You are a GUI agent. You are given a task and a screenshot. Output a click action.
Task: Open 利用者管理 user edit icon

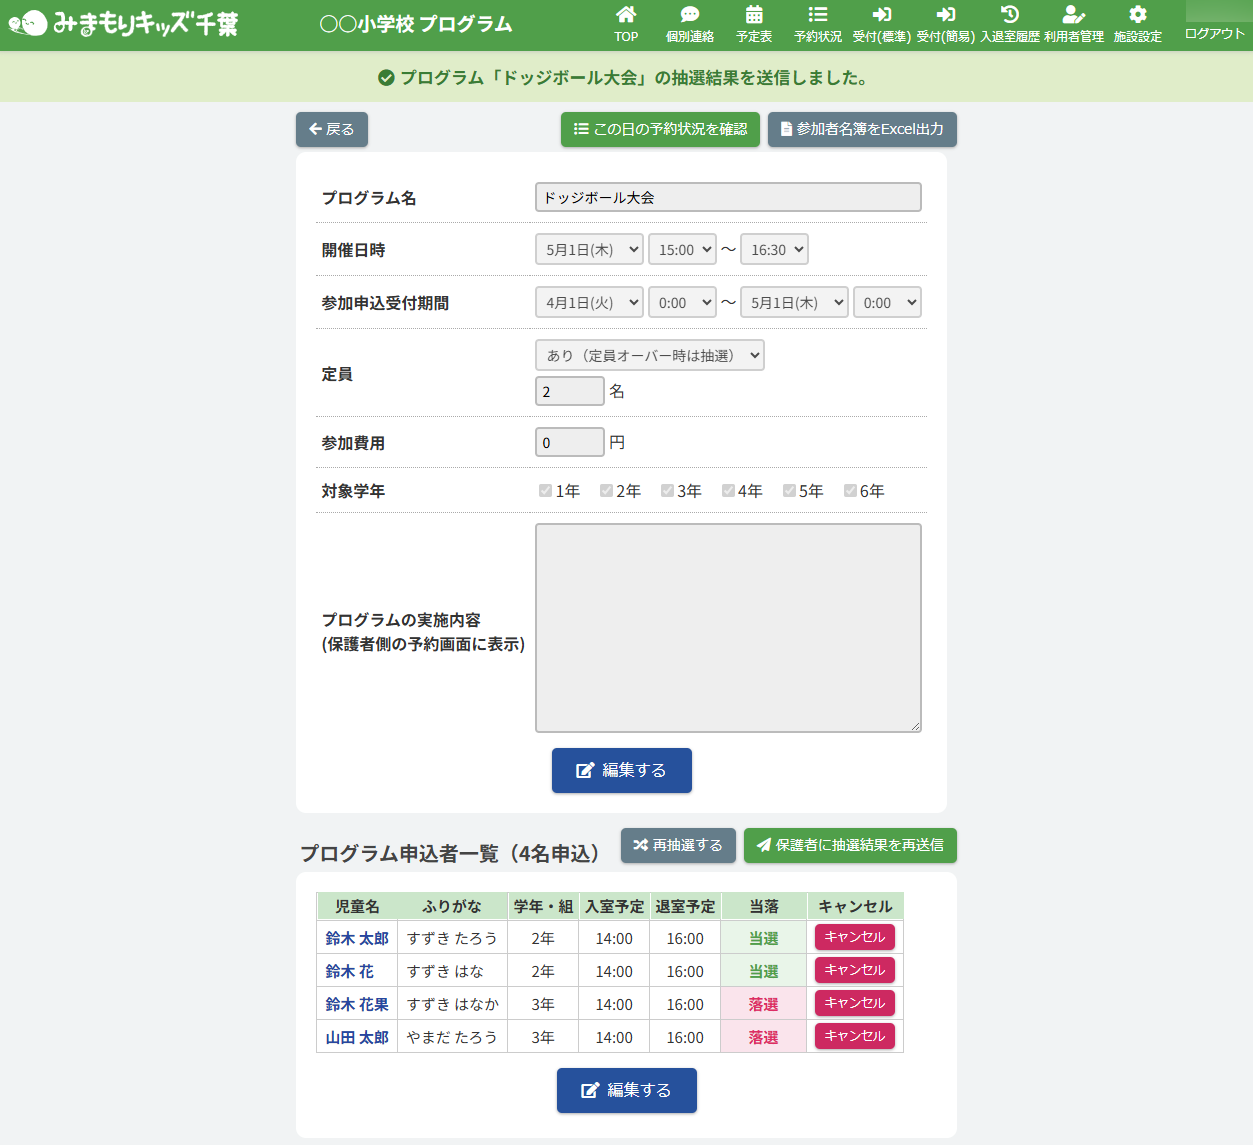click(1073, 15)
